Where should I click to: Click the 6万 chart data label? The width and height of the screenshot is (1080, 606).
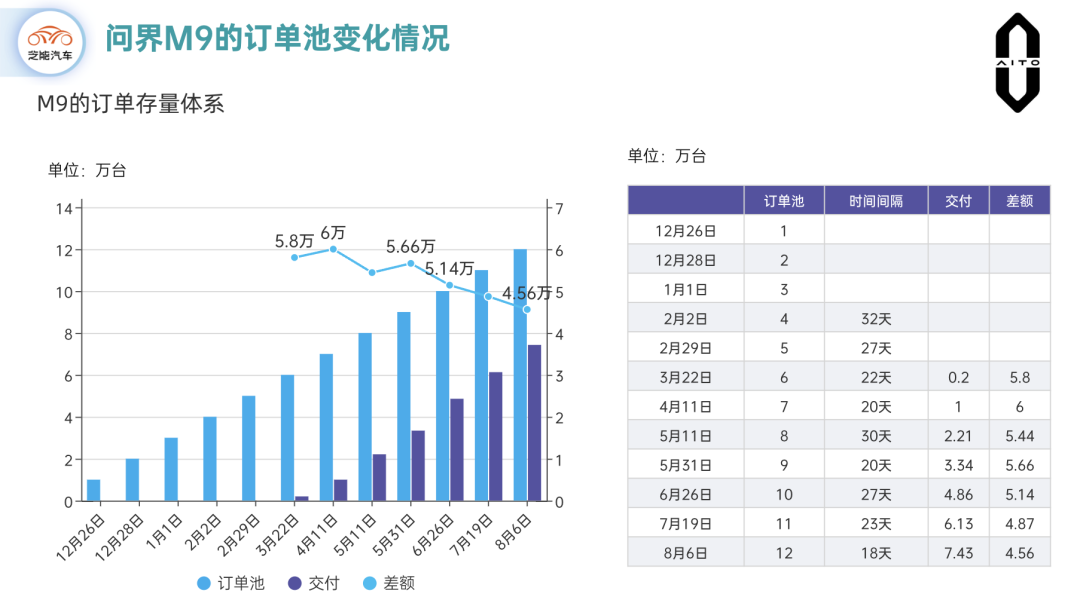click(x=333, y=233)
